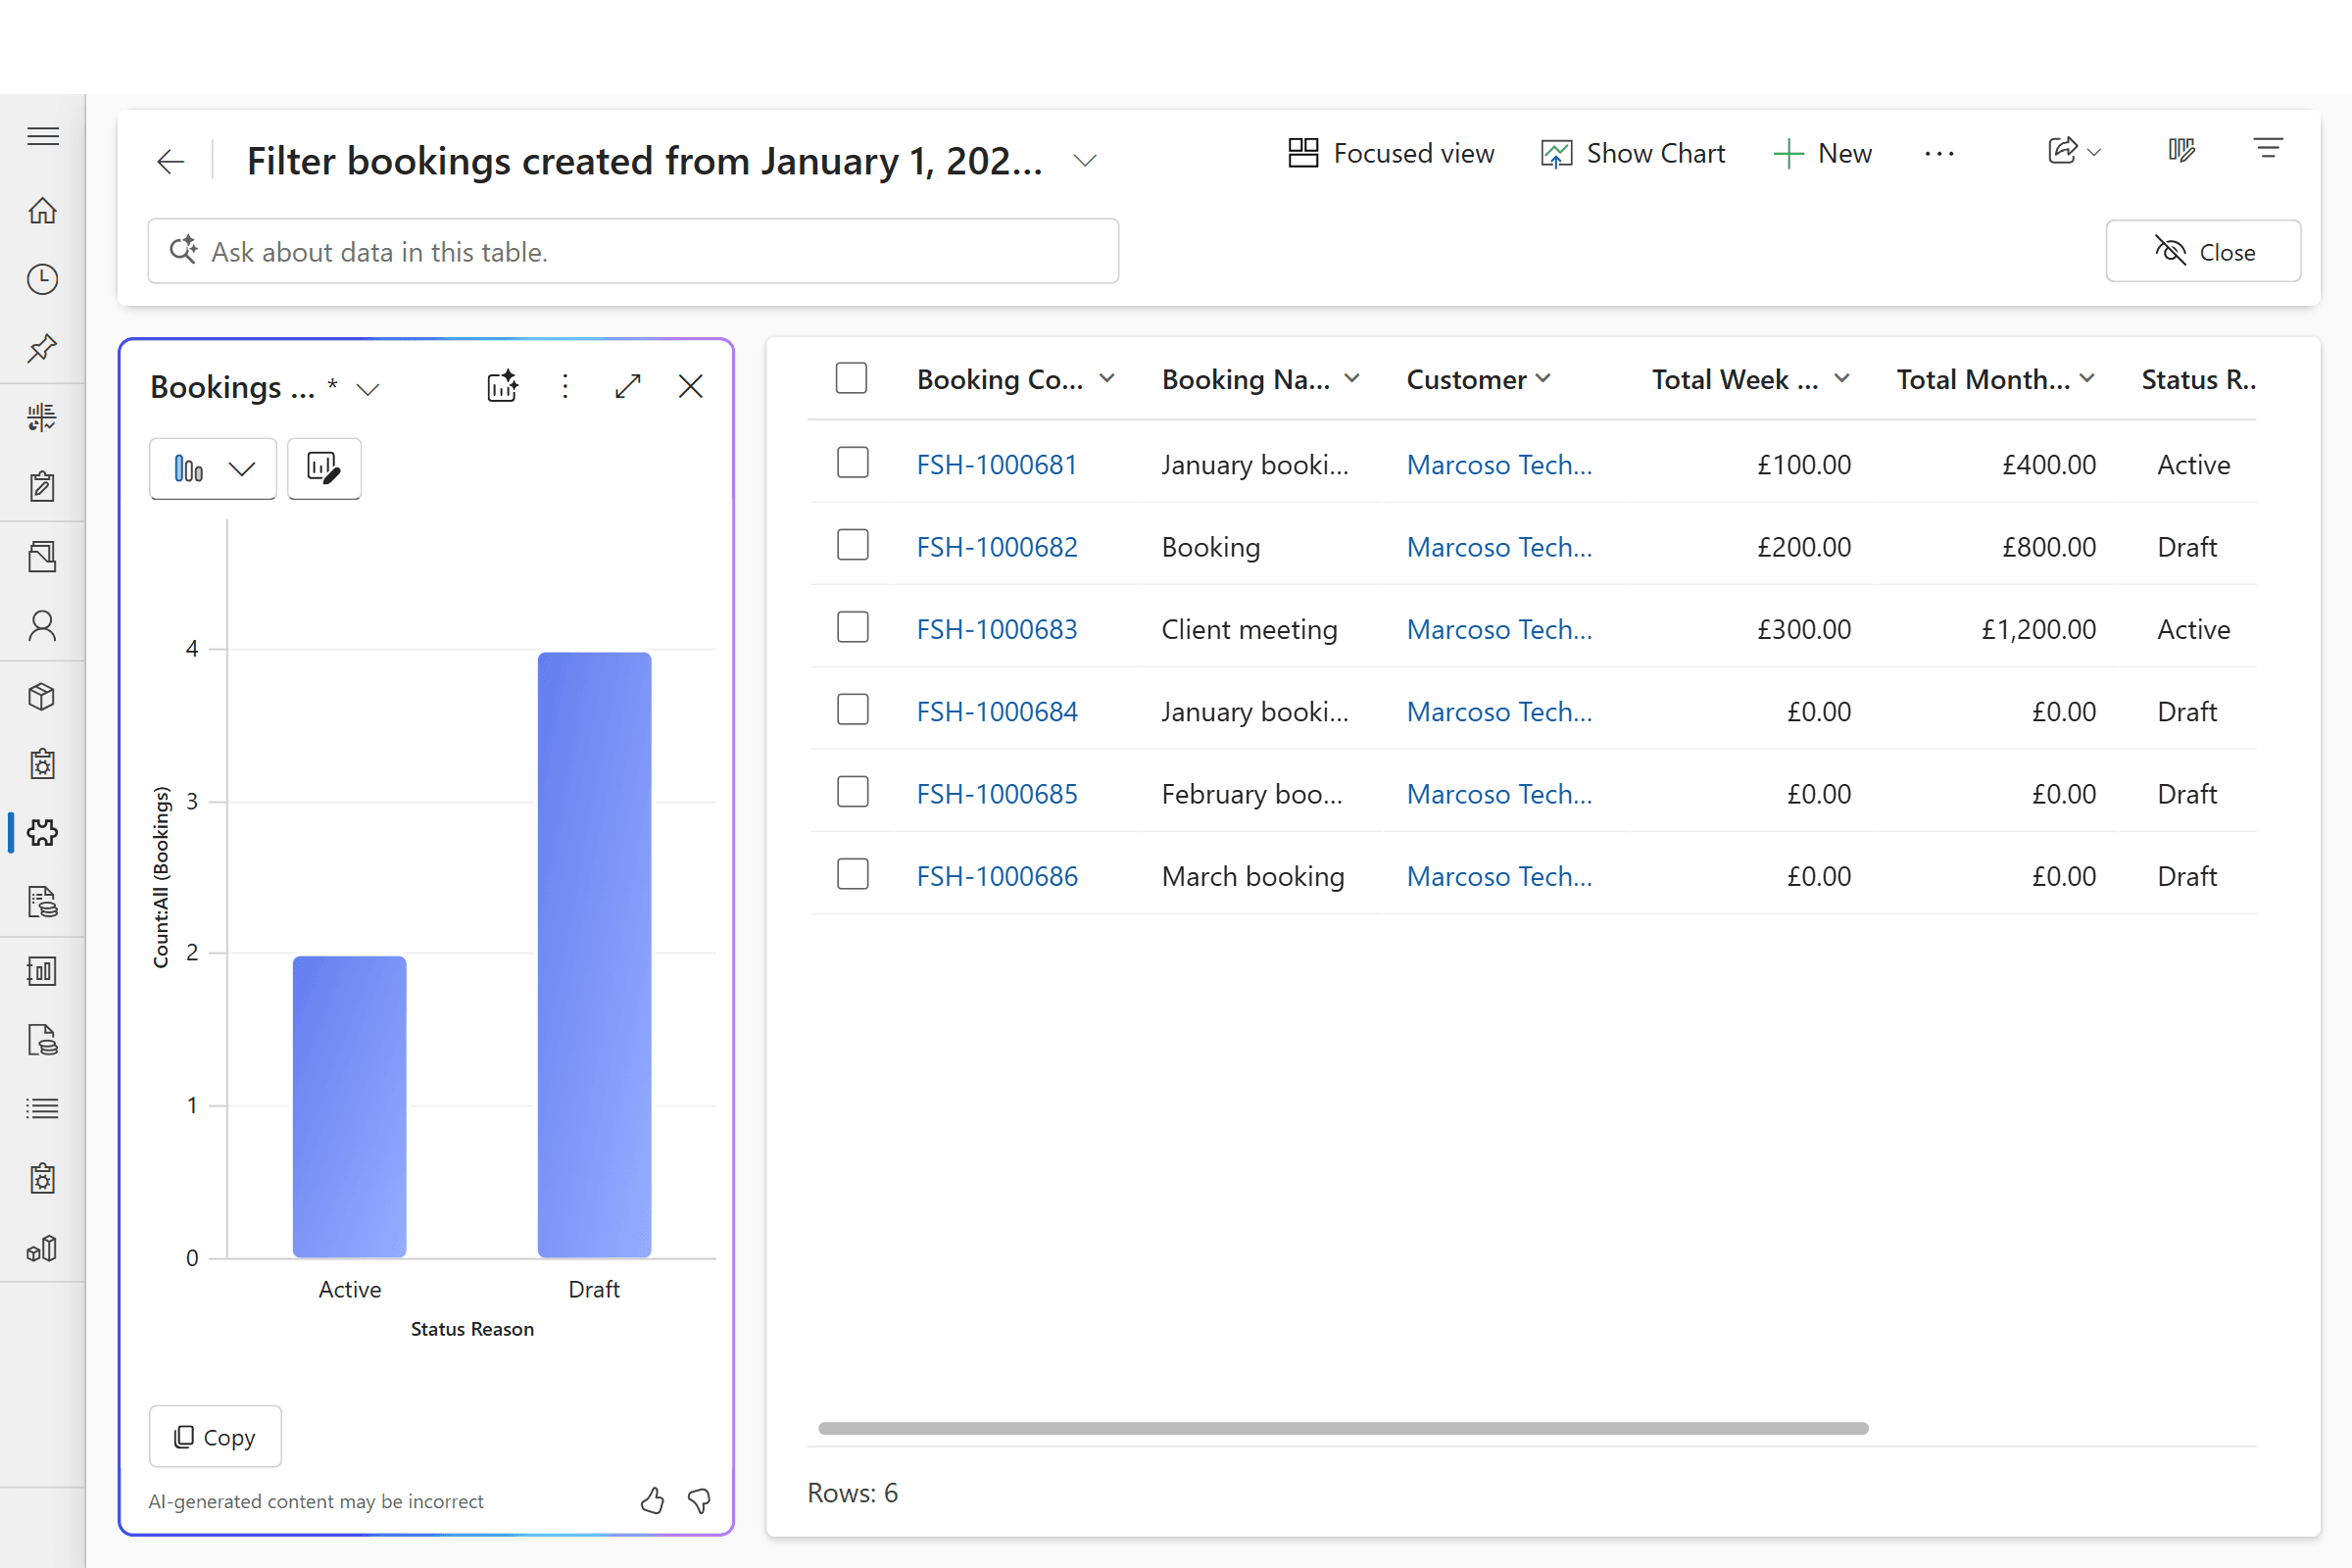Click Focused view in command bar
The image size is (2352, 1568).
[1391, 153]
